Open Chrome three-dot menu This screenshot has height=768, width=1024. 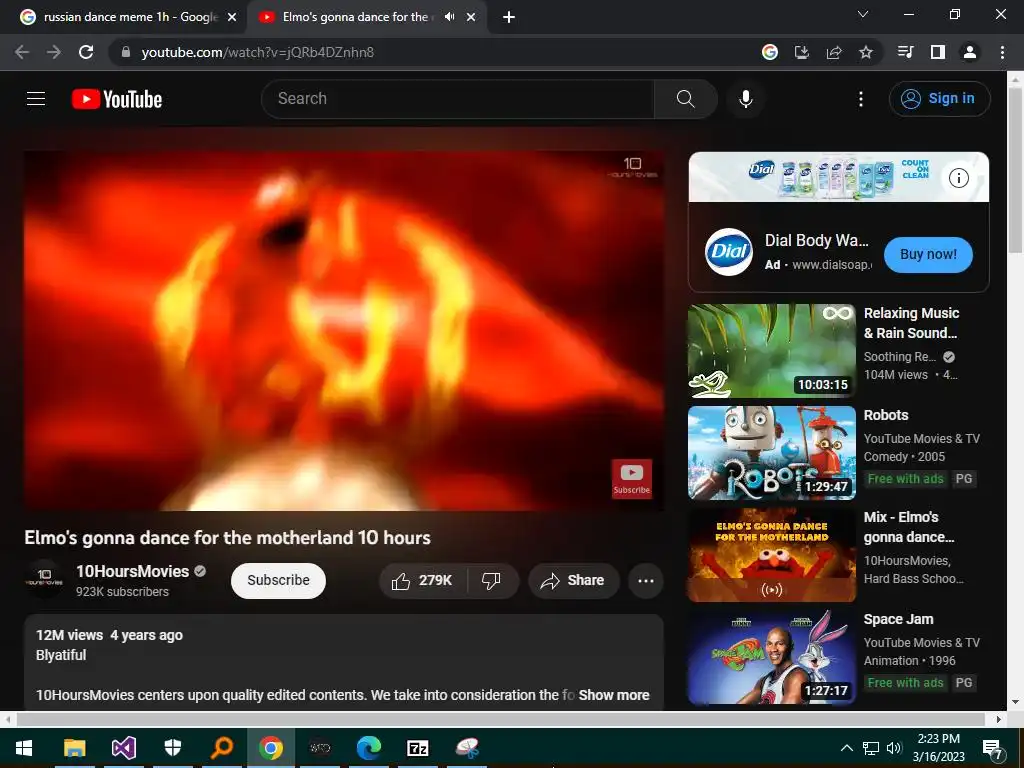coord(1002,52)
